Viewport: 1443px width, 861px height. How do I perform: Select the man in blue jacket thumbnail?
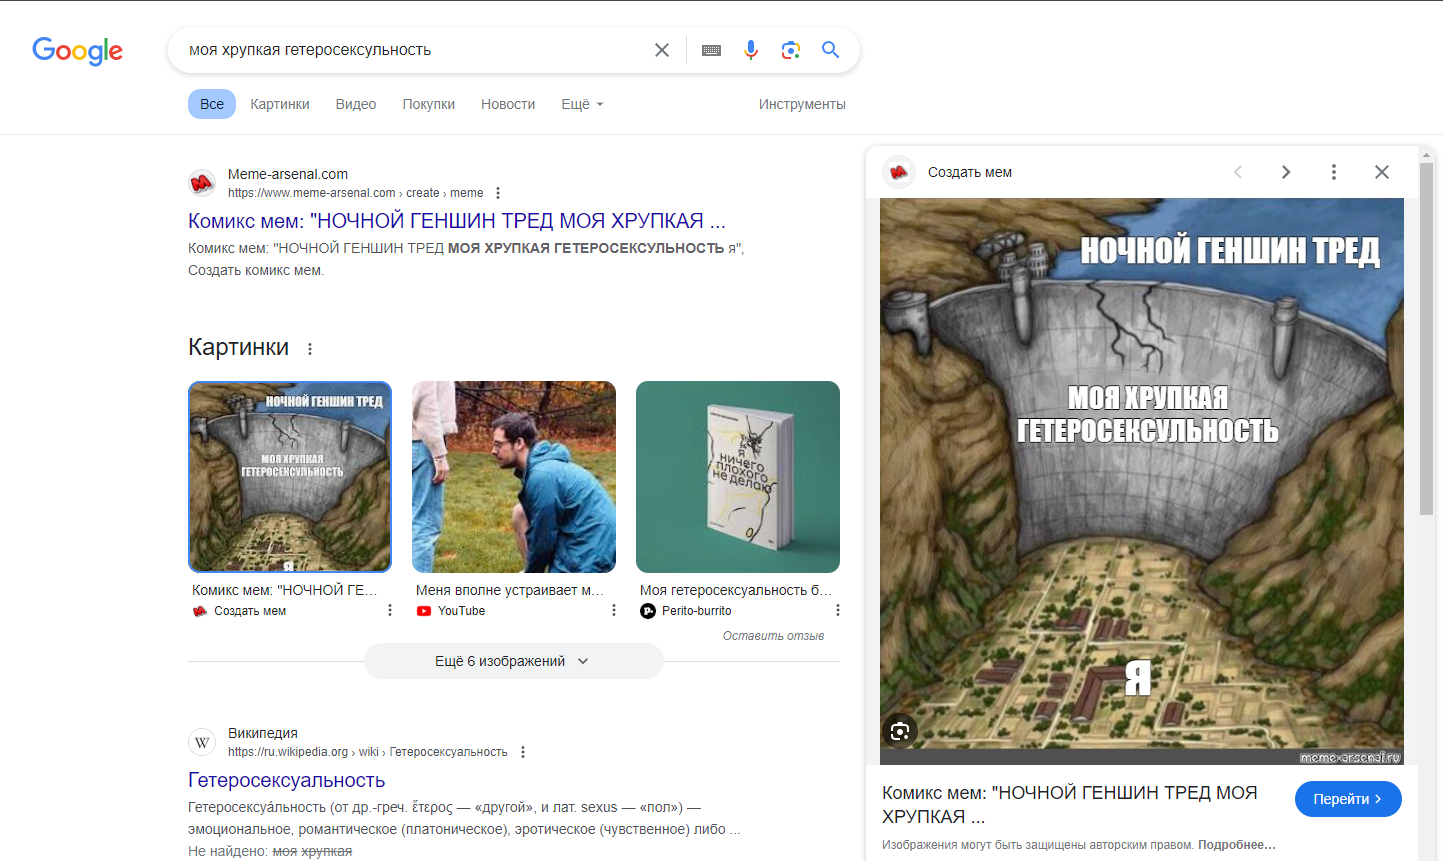[x=514, y=477]
